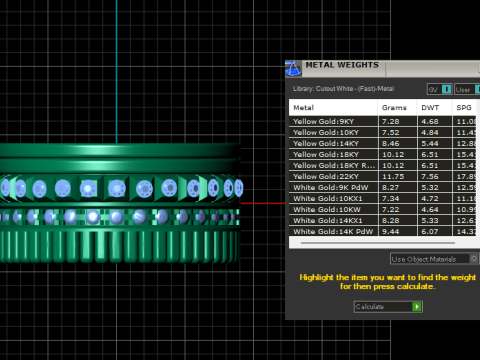Click the 8.46 grams value

tap(391, 143)
